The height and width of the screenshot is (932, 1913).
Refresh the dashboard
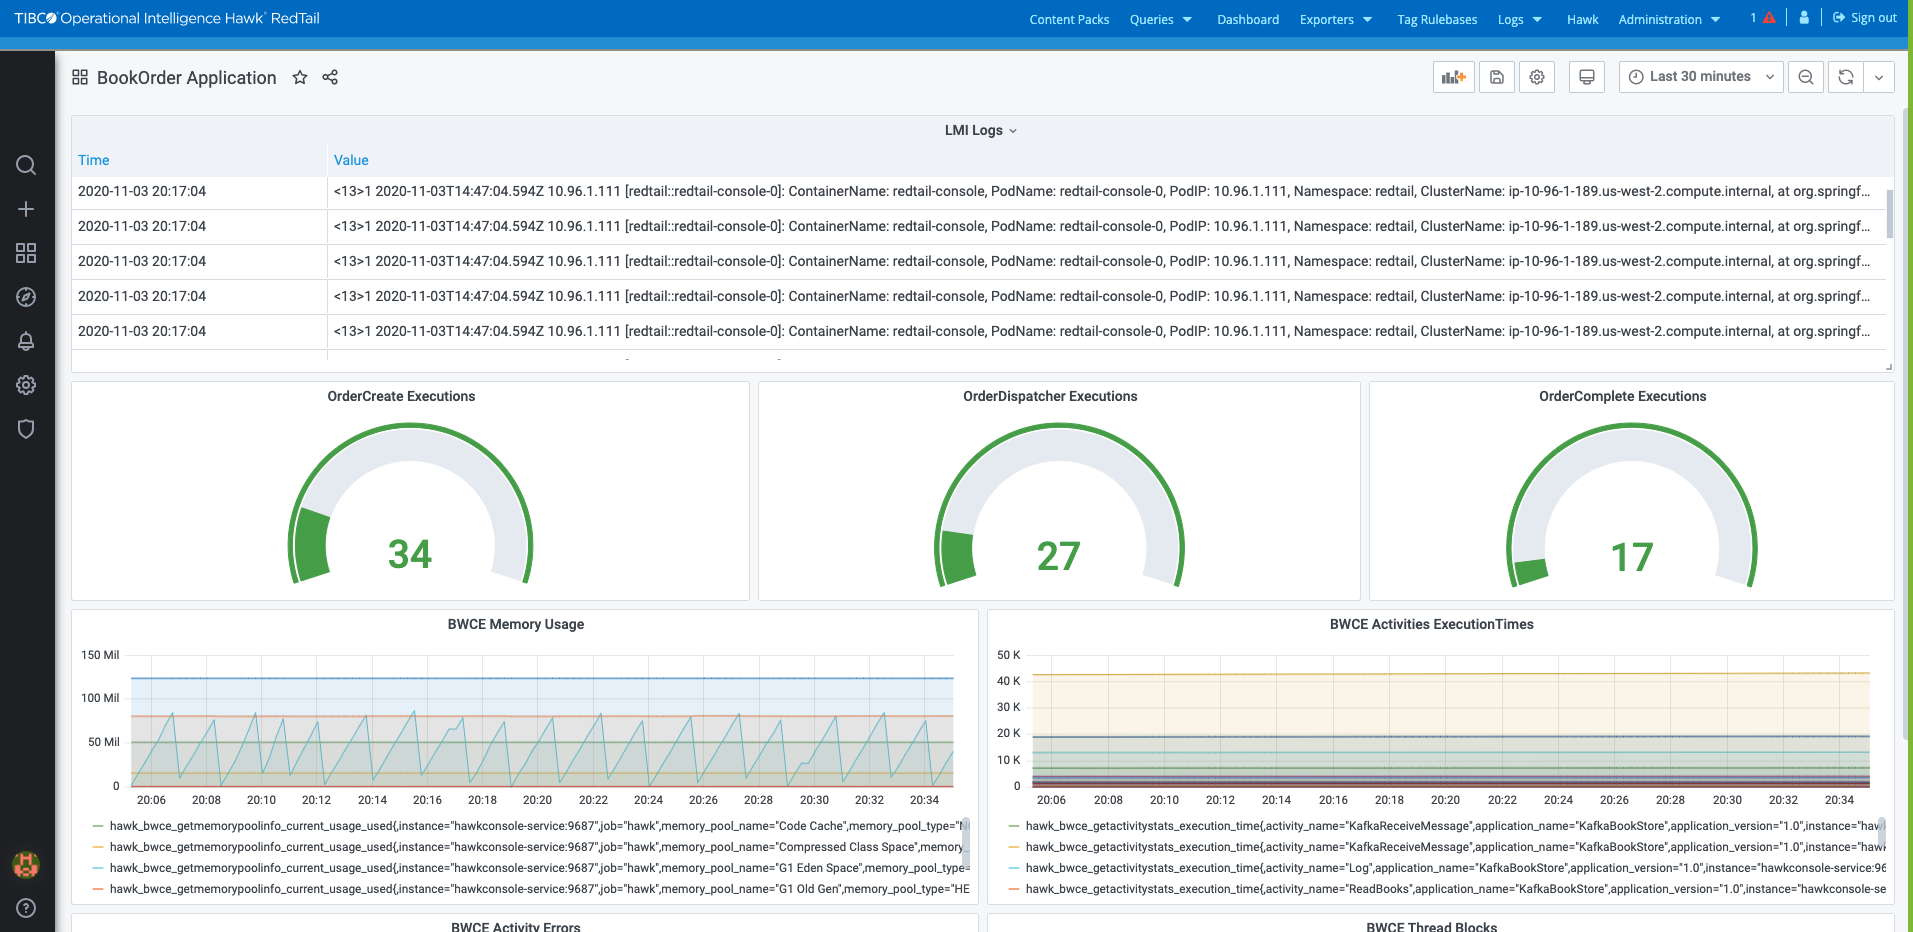1846,77
